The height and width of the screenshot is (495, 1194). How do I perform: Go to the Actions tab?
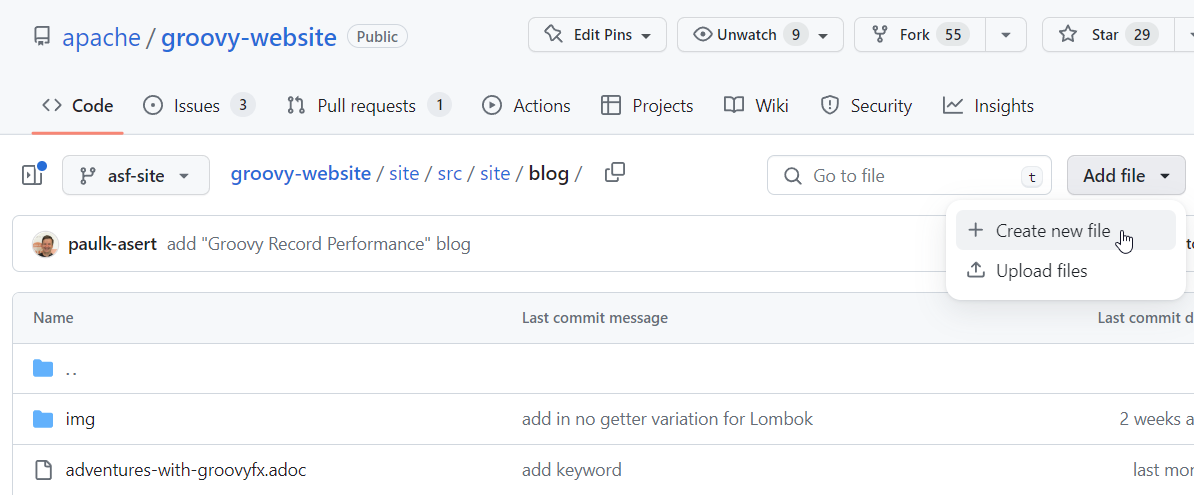(526, 106)
